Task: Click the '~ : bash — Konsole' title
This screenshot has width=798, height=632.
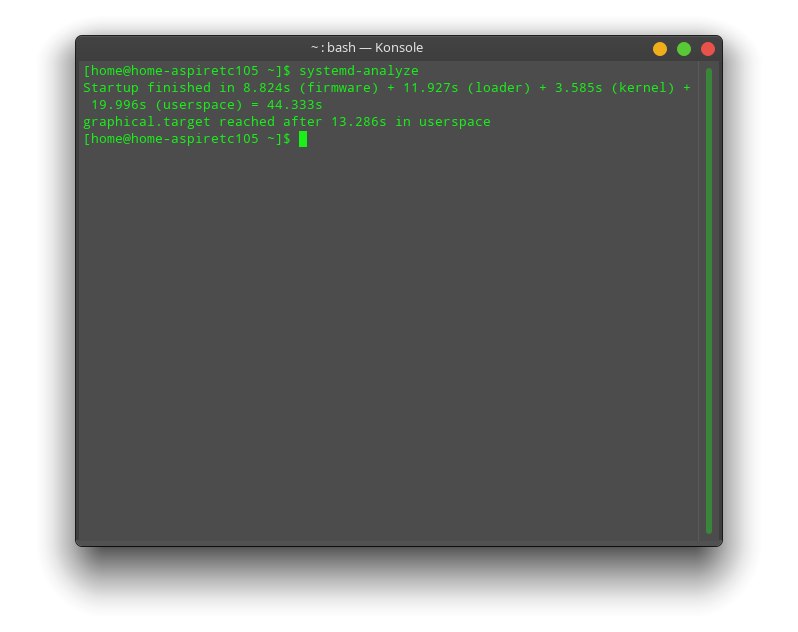Action: (367, 47)
